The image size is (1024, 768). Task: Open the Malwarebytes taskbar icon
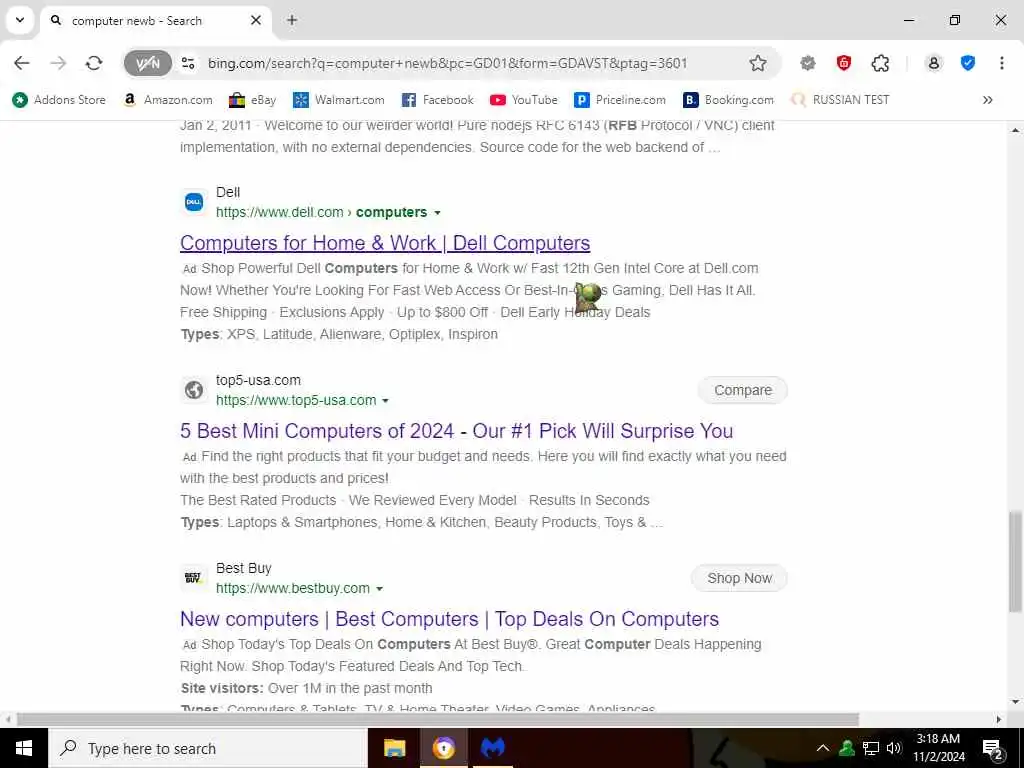493,748
